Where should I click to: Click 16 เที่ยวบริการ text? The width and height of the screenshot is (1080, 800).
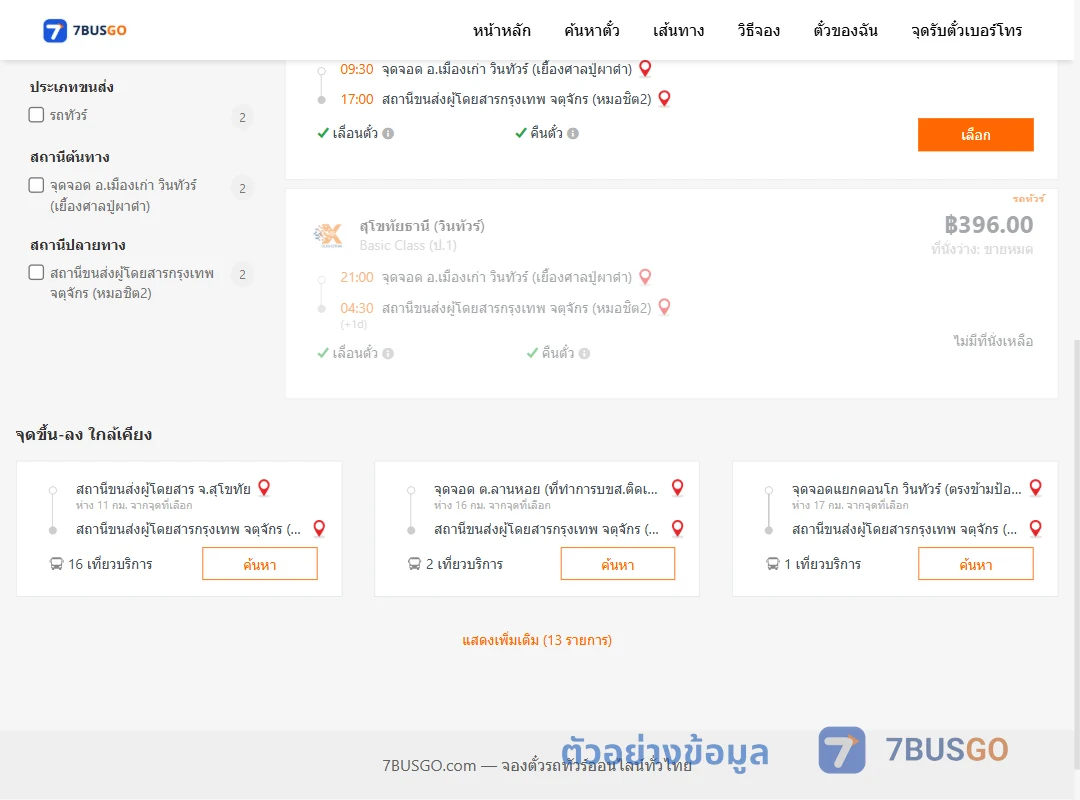coord(110,564)
